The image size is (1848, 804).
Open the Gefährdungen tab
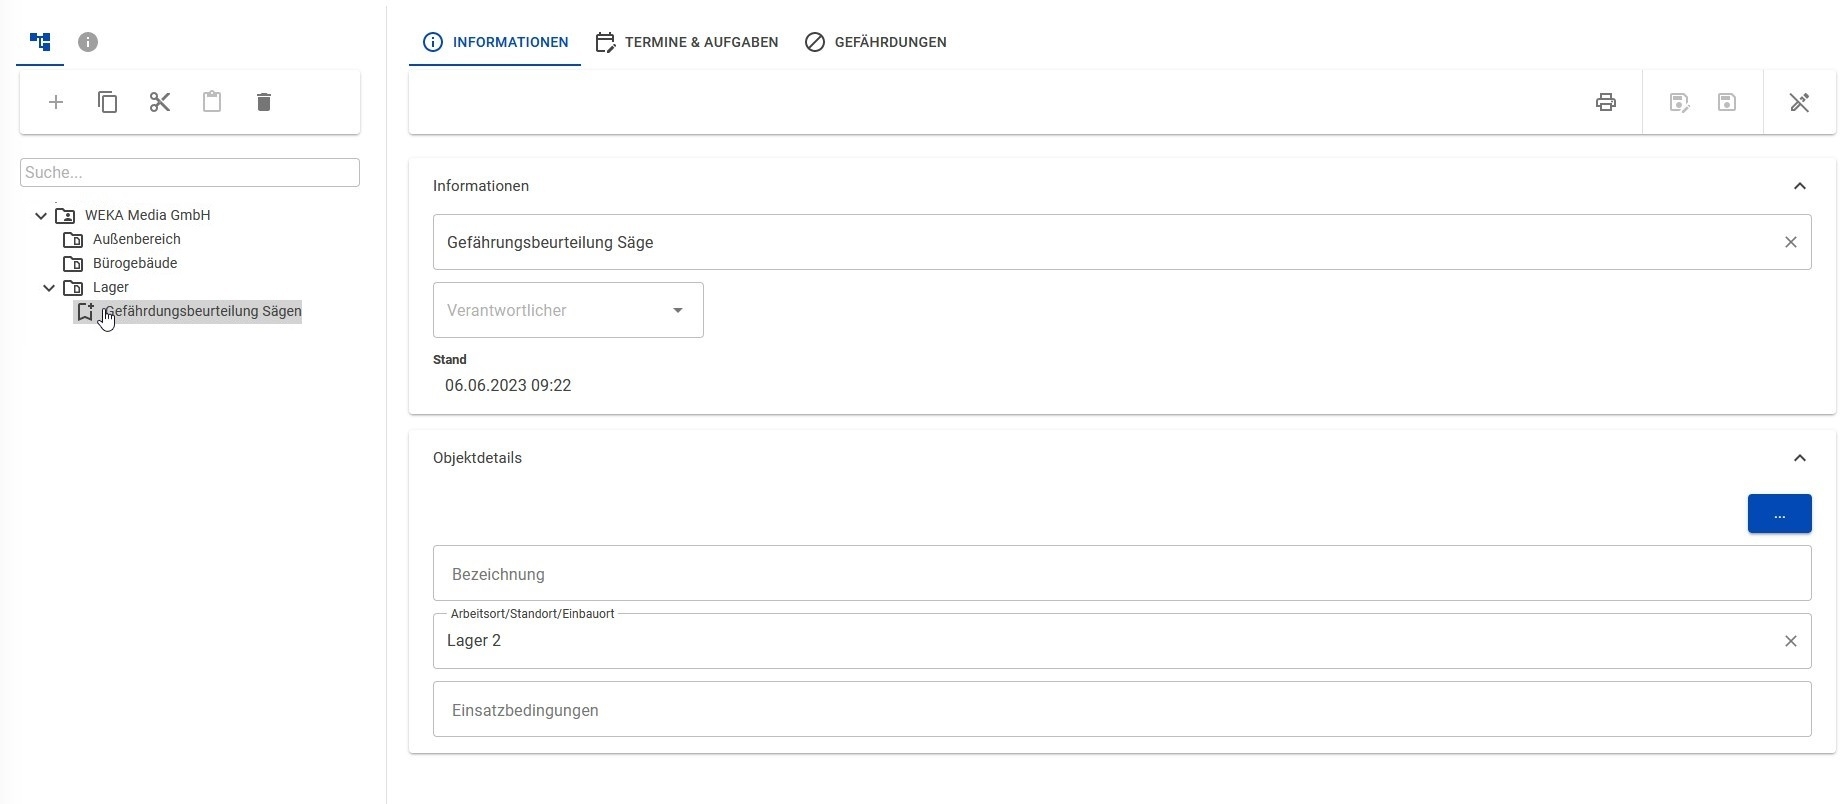pyautogui.click(x=876, y=42)
